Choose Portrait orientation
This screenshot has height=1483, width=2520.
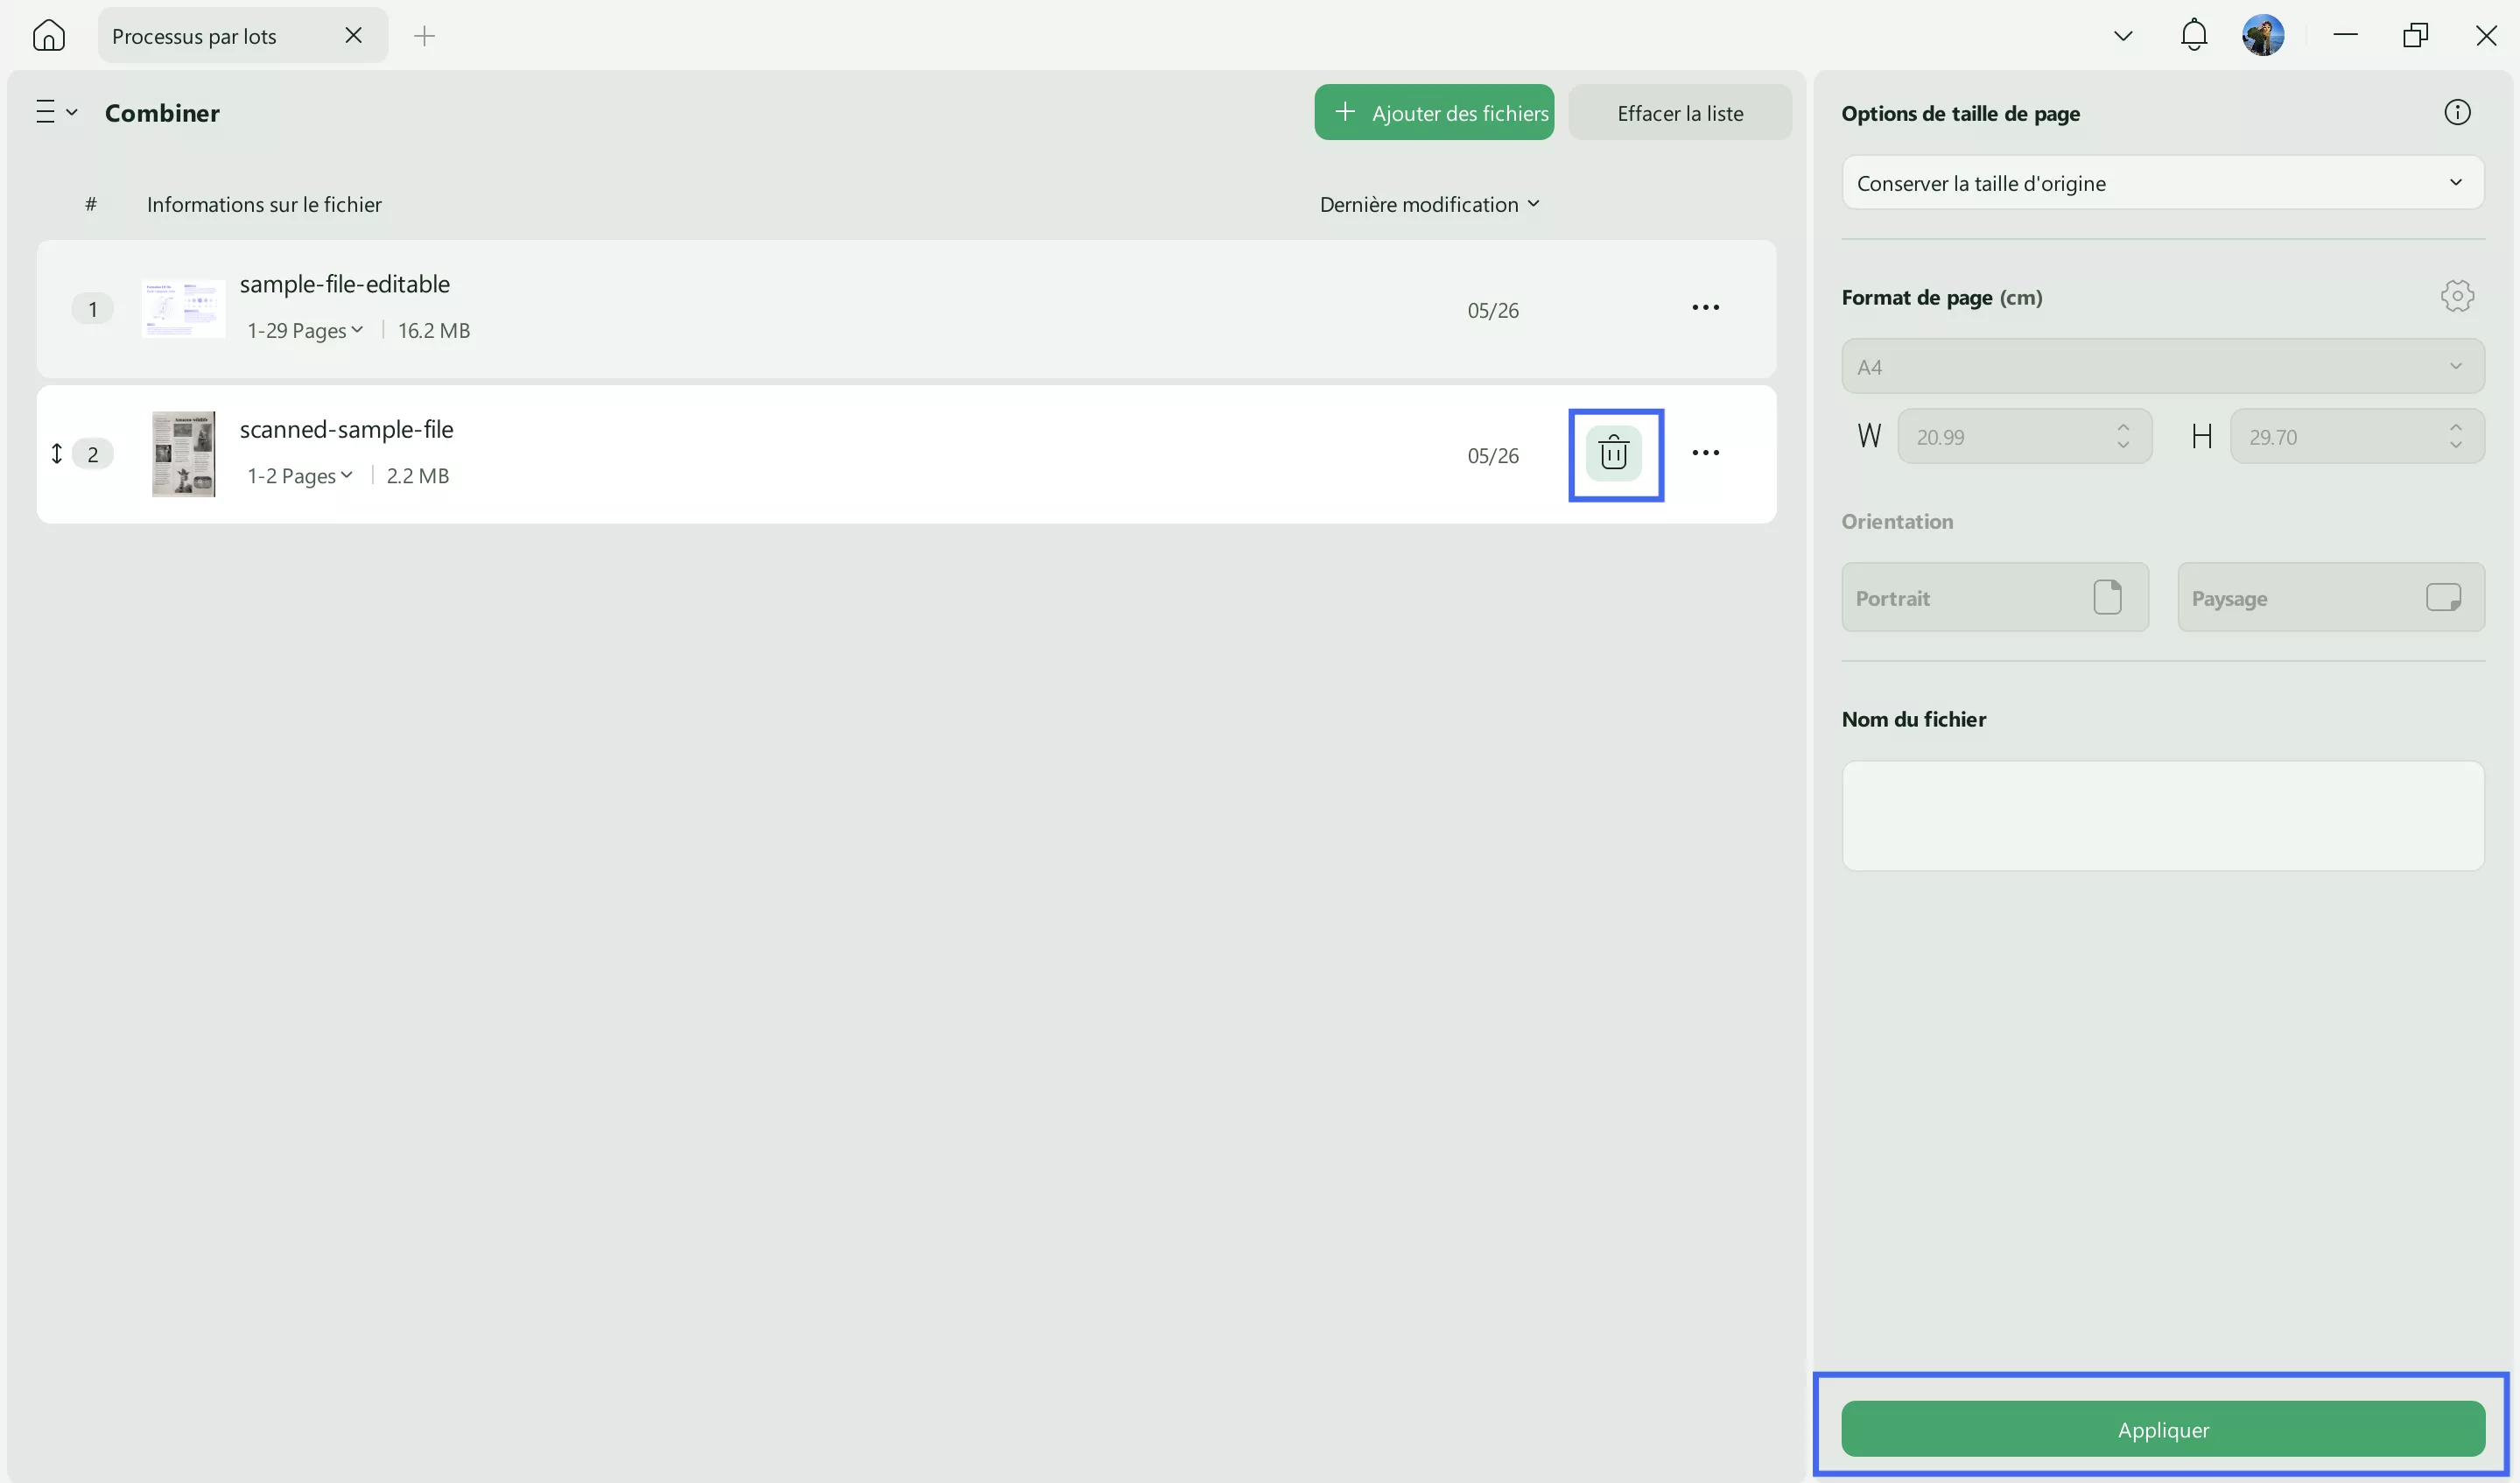pyautogui.click(x=1995, y=597)
